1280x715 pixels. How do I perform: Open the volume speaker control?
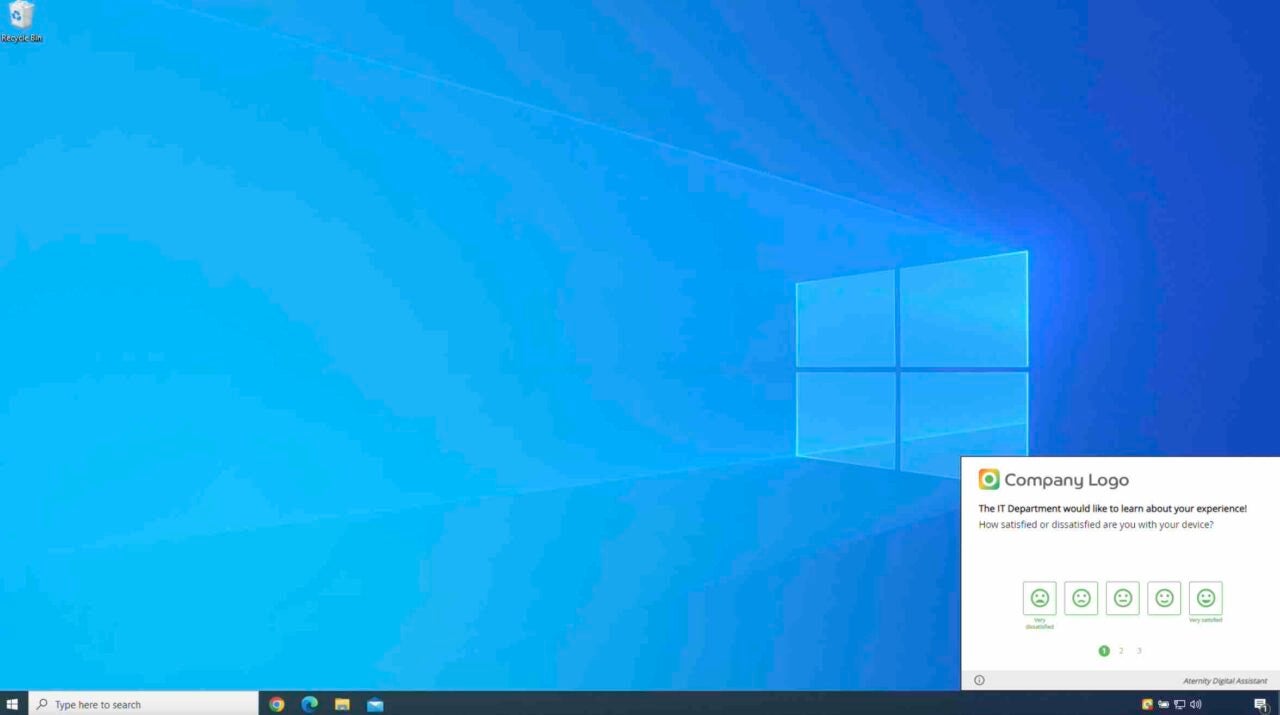1196,704
